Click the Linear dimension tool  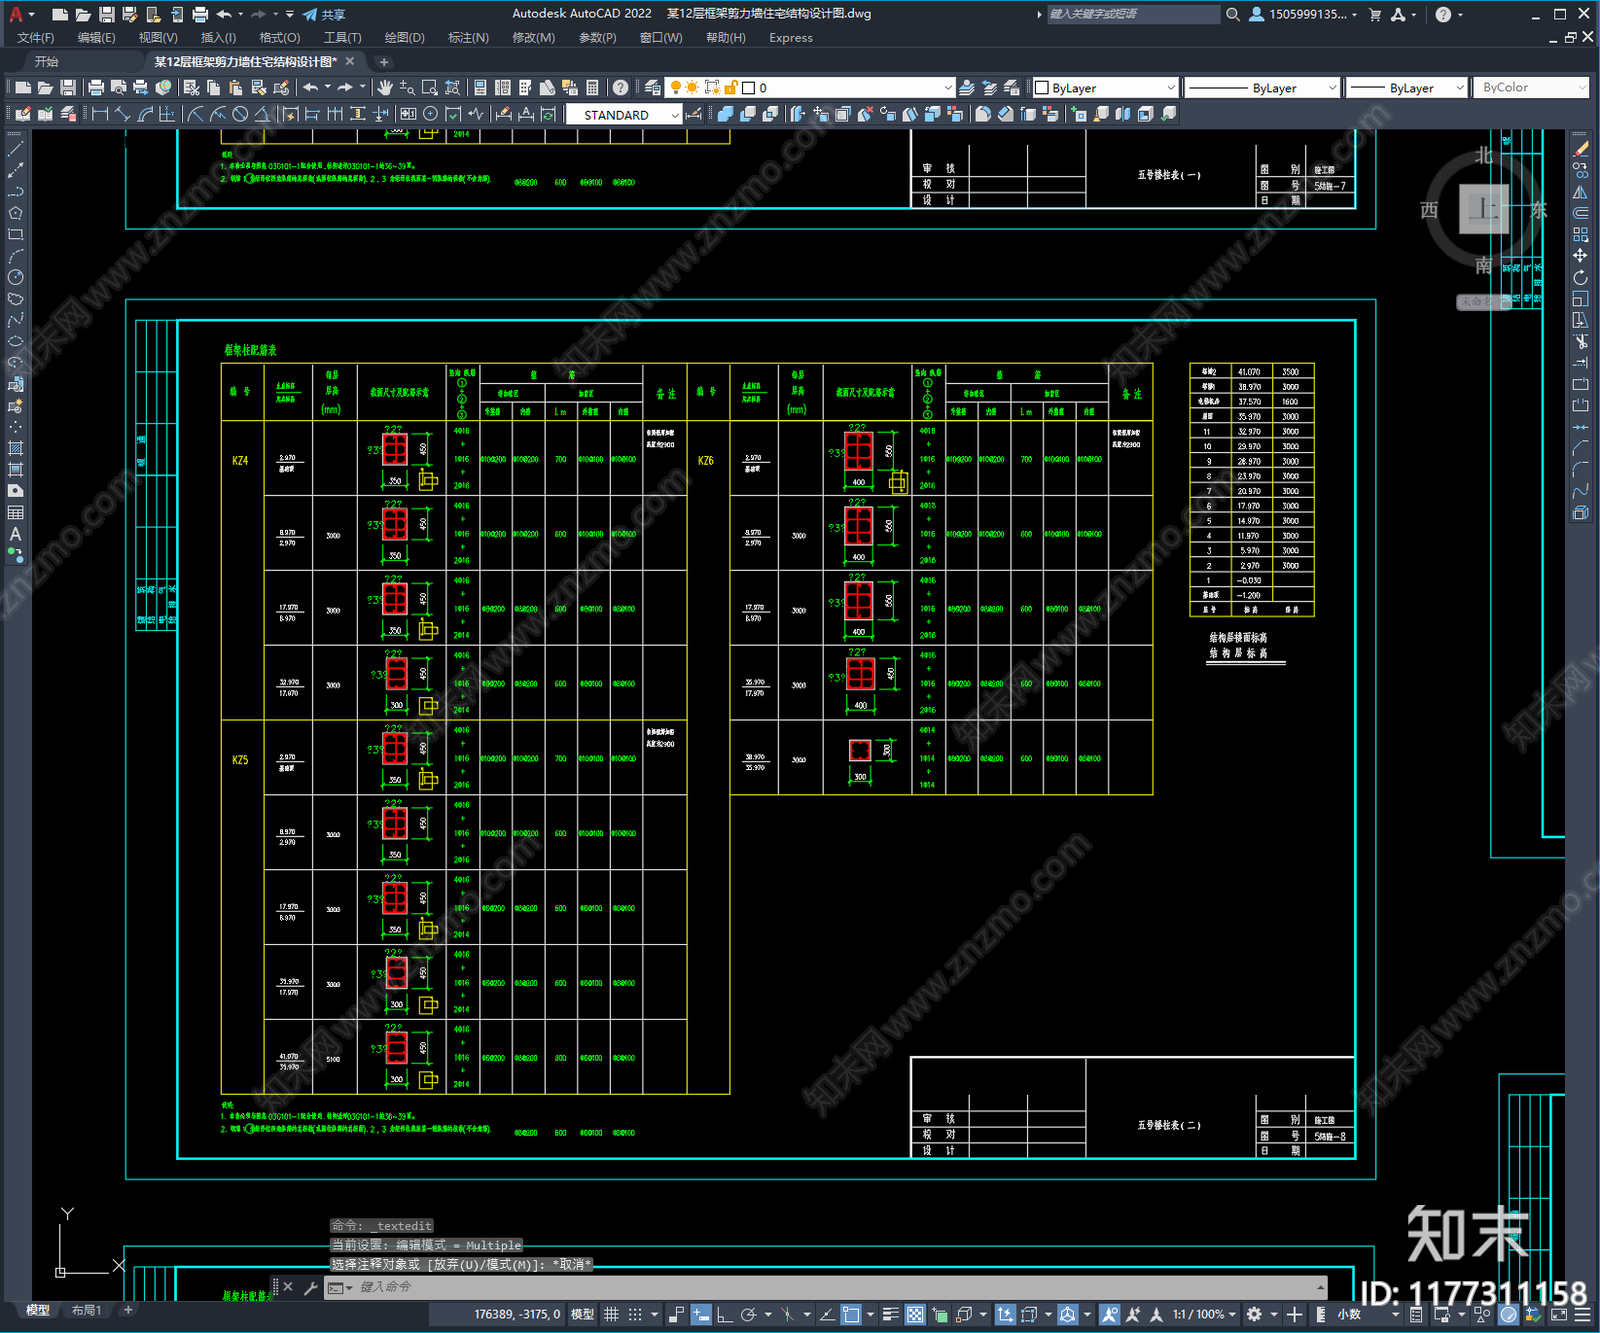coord(100,114)
